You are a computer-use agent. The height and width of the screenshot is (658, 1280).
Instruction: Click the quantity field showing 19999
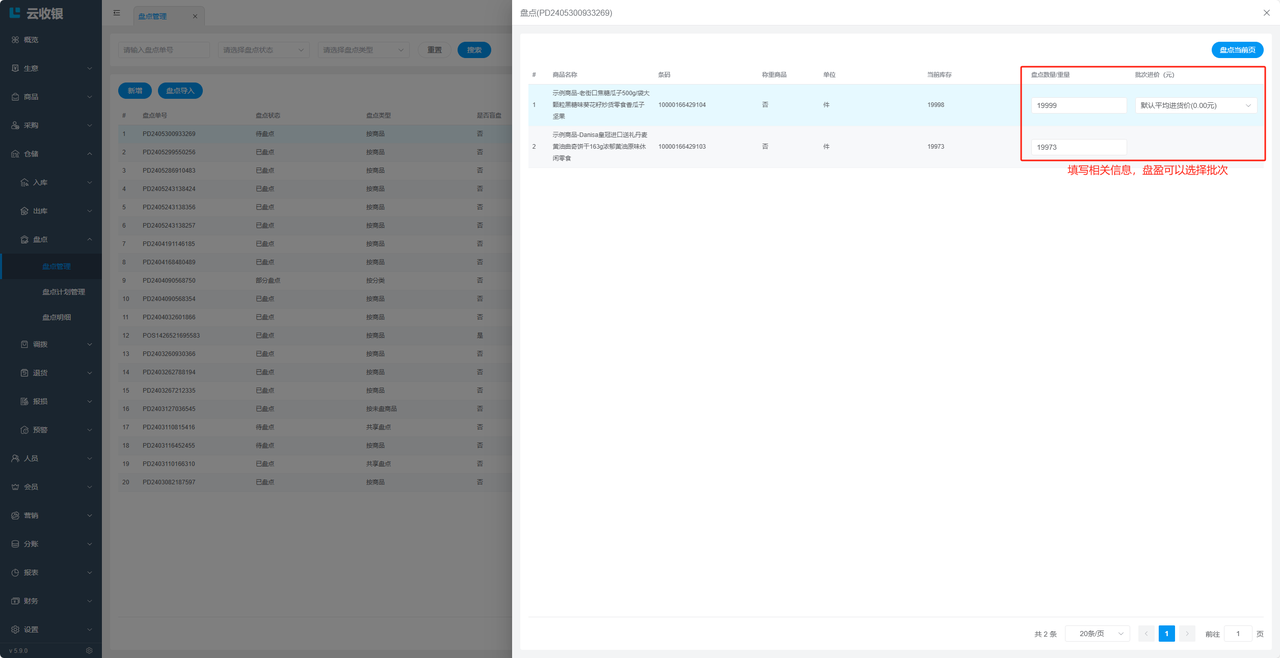1078,105
